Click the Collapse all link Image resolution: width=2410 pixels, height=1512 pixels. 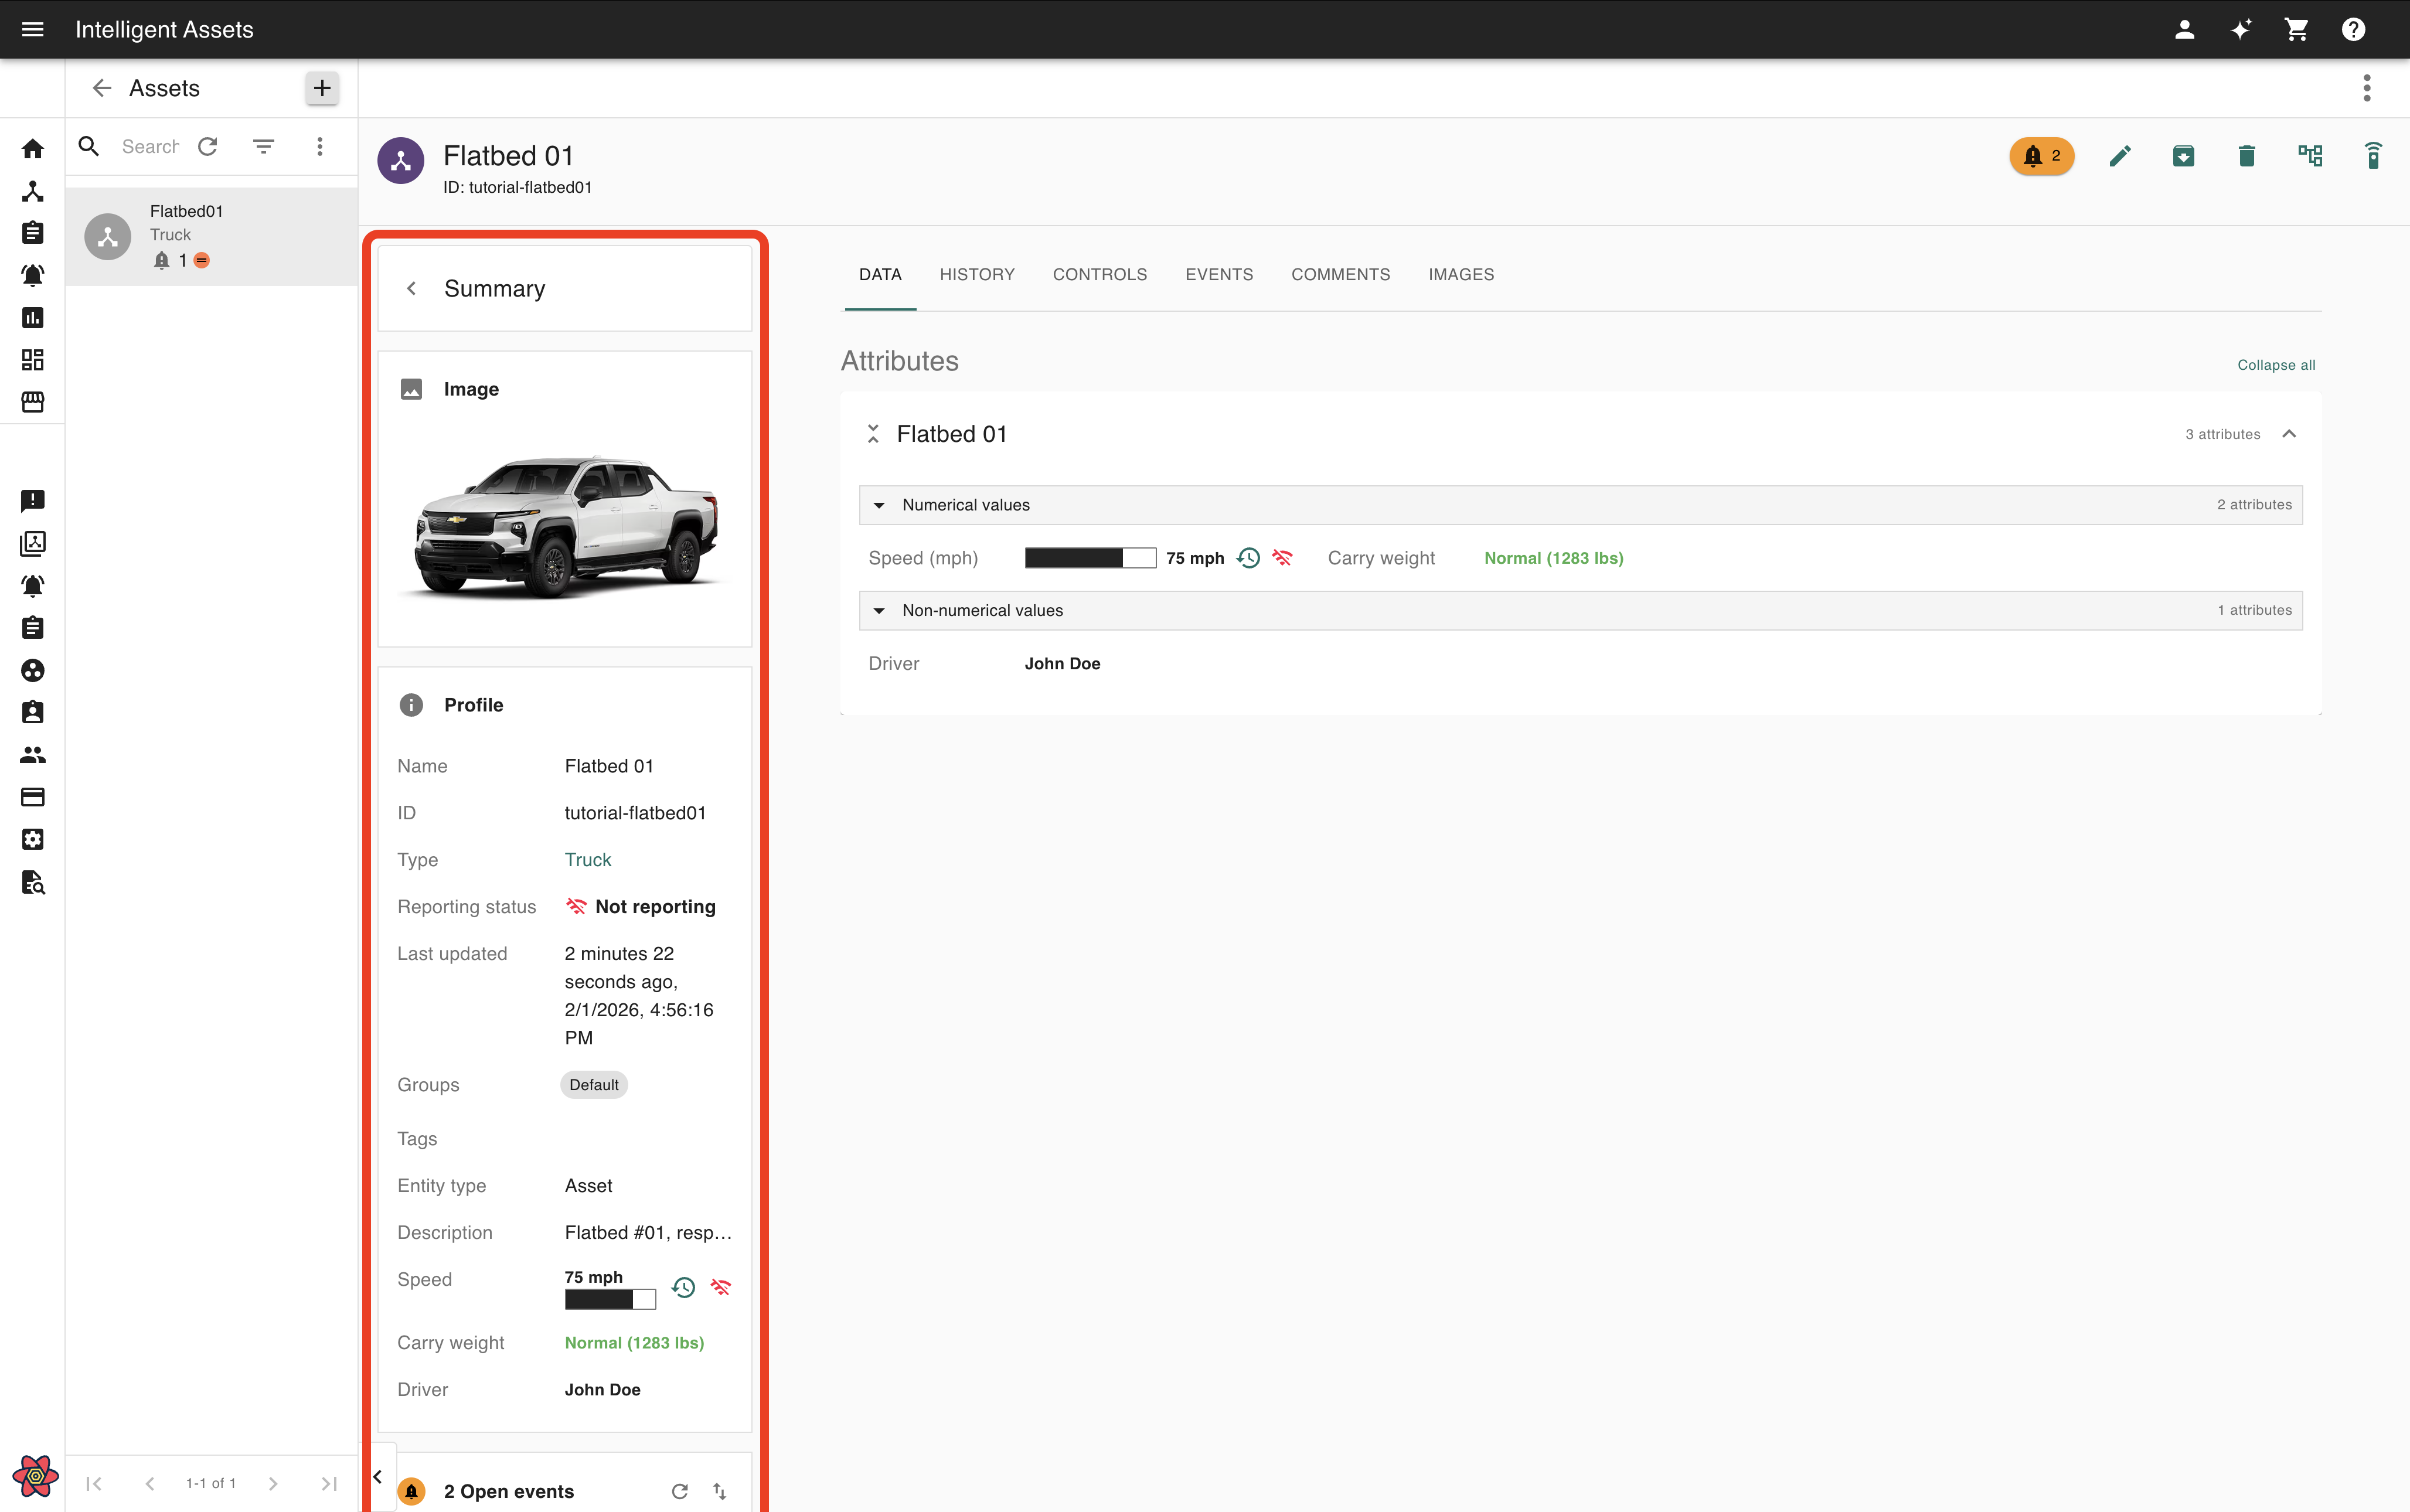pyautogui.click(x=2275, y=365)
